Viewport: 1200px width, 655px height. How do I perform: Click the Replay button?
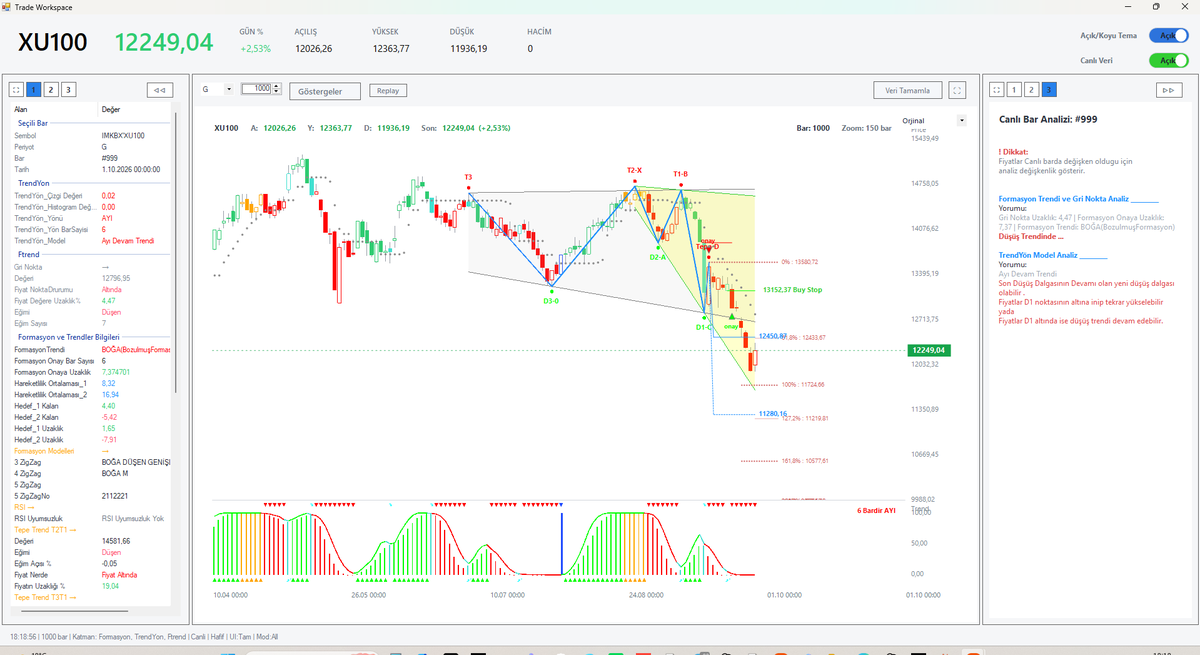pos(387,90)
